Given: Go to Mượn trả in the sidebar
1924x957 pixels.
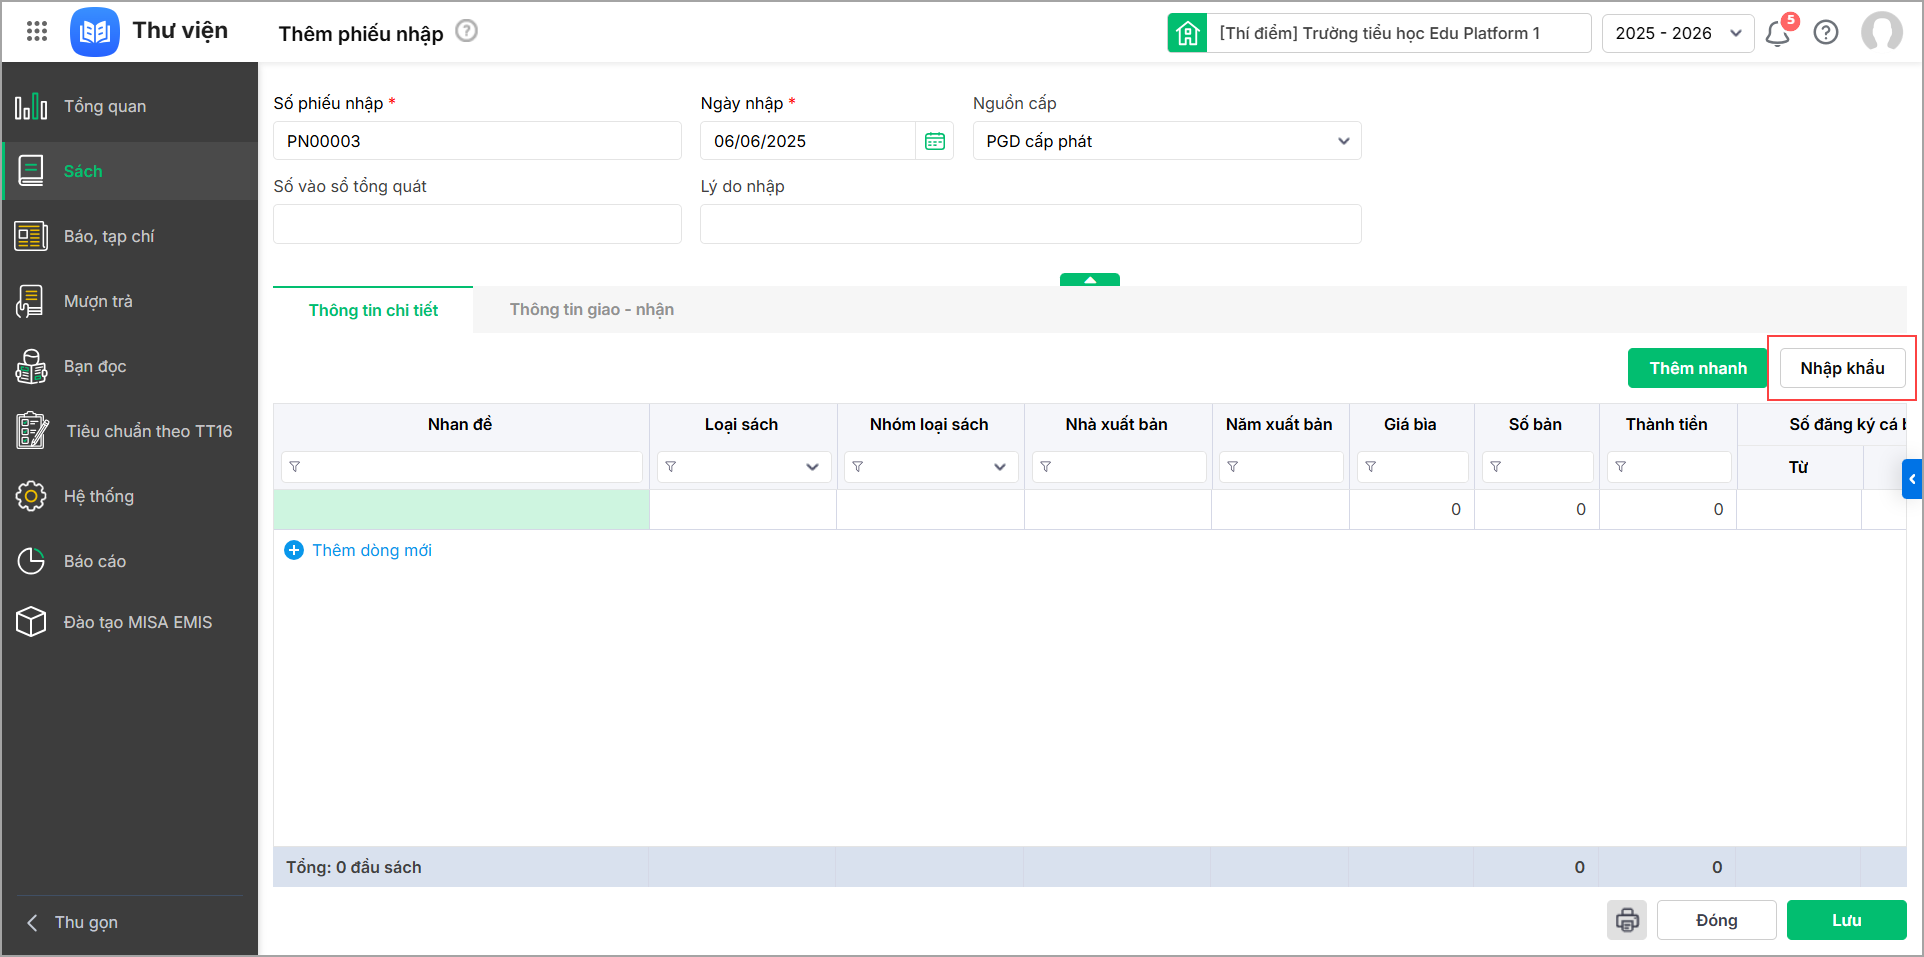Looking at the screenshot, I should click(x=130, y=301).
